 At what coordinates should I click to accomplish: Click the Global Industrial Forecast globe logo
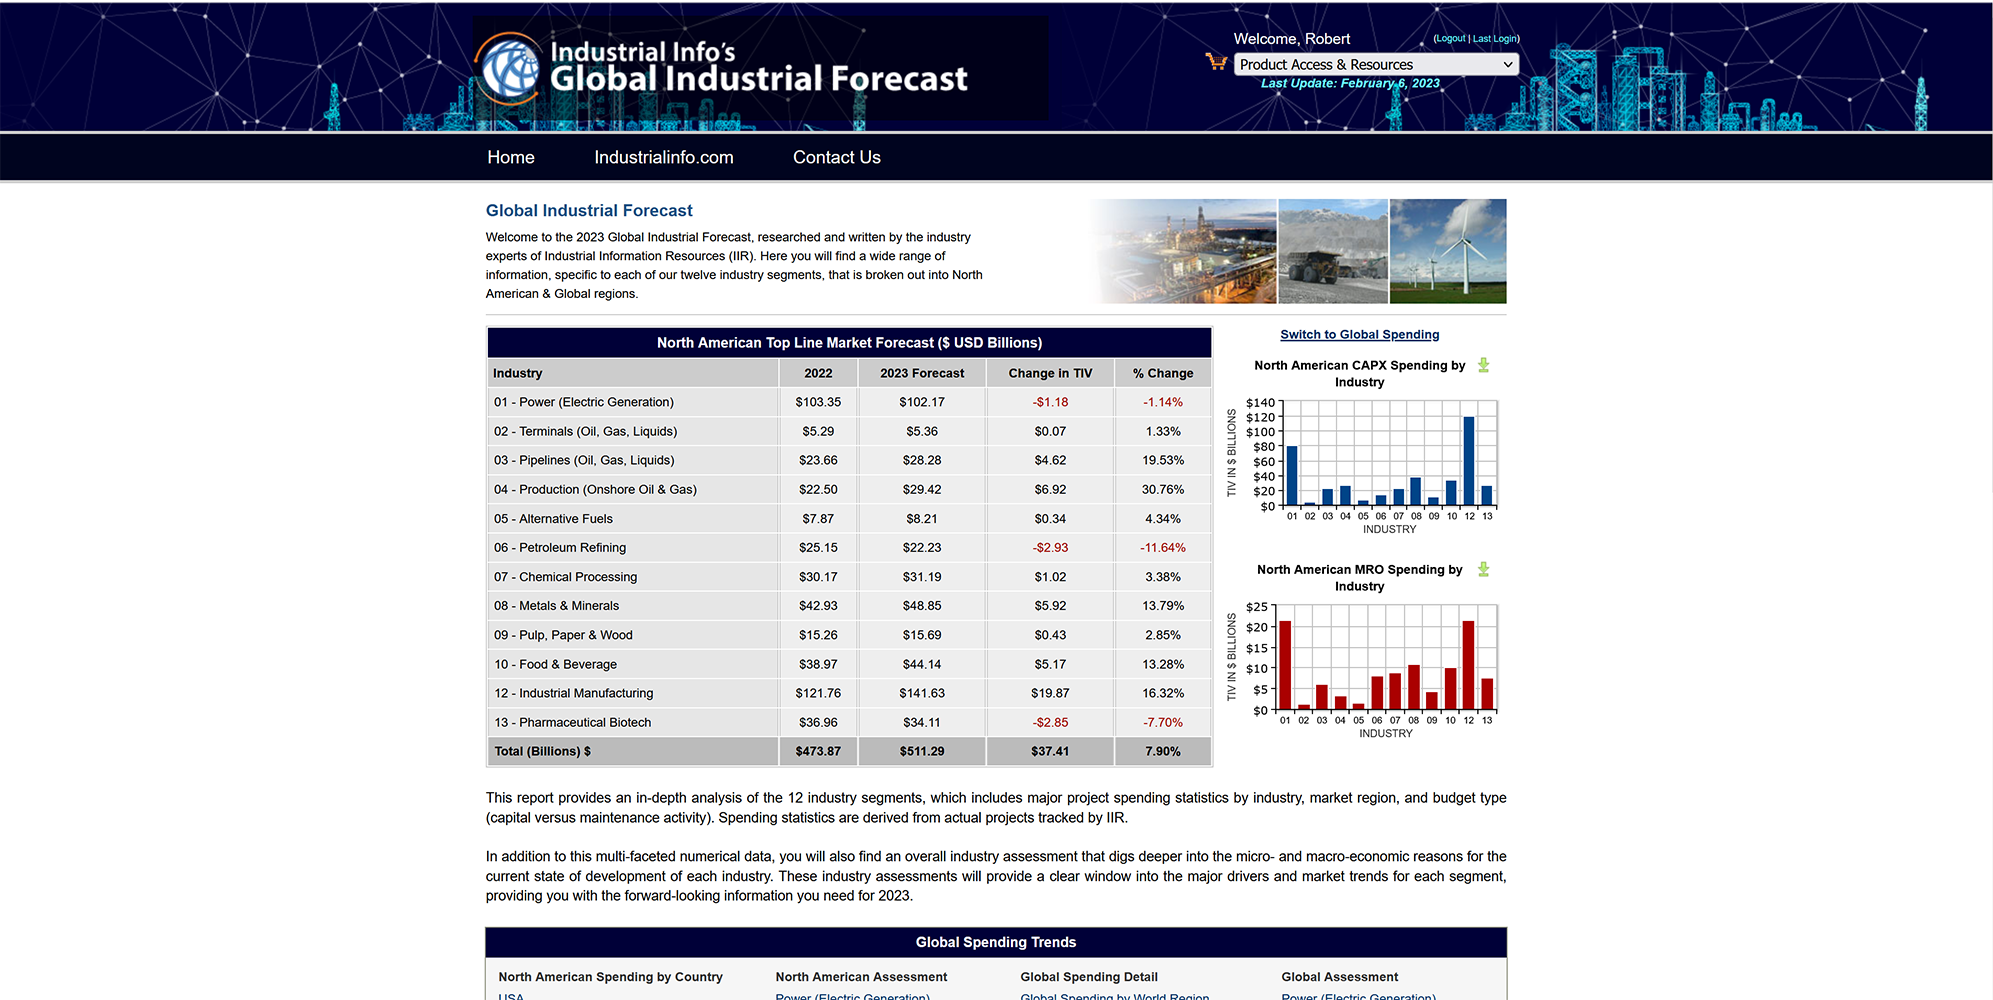(509, 68)
